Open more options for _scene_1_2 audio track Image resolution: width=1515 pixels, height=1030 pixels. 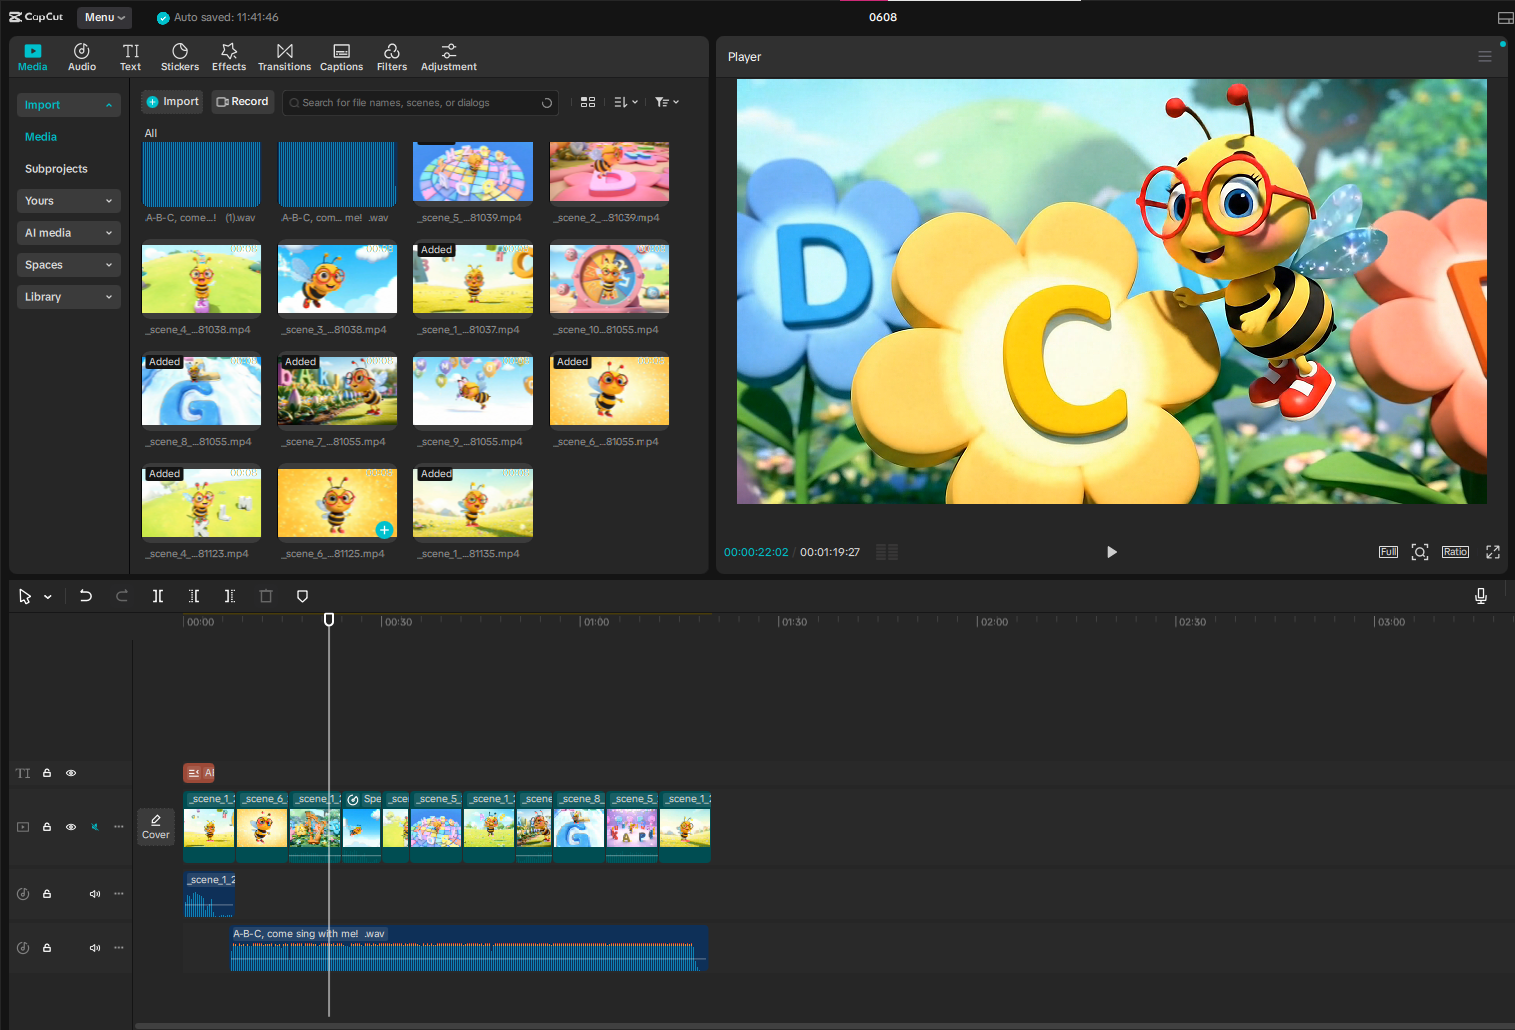(119, 894)
